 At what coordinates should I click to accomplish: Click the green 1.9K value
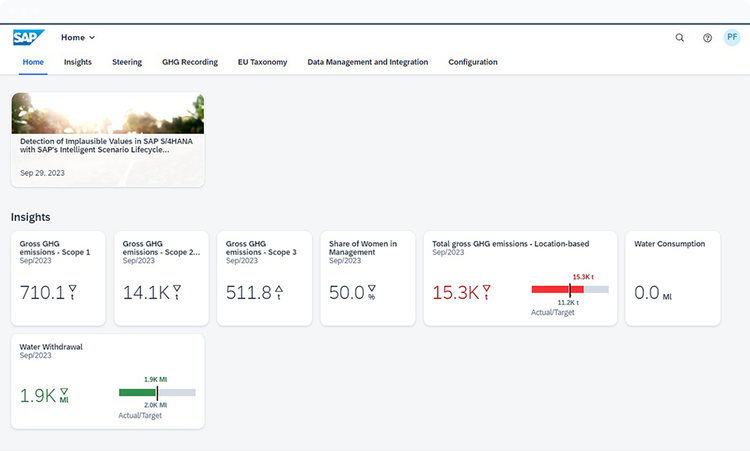tap(38, 396)
